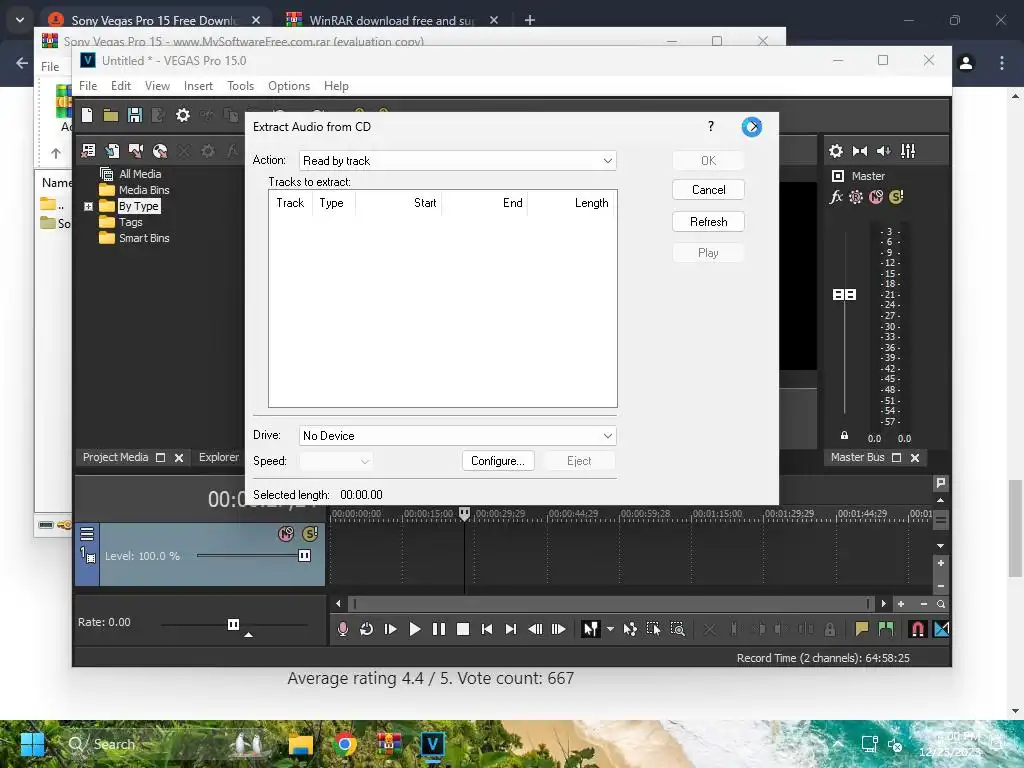
Task: Open the File menu in VEGAS
Action: coord(88,86)
